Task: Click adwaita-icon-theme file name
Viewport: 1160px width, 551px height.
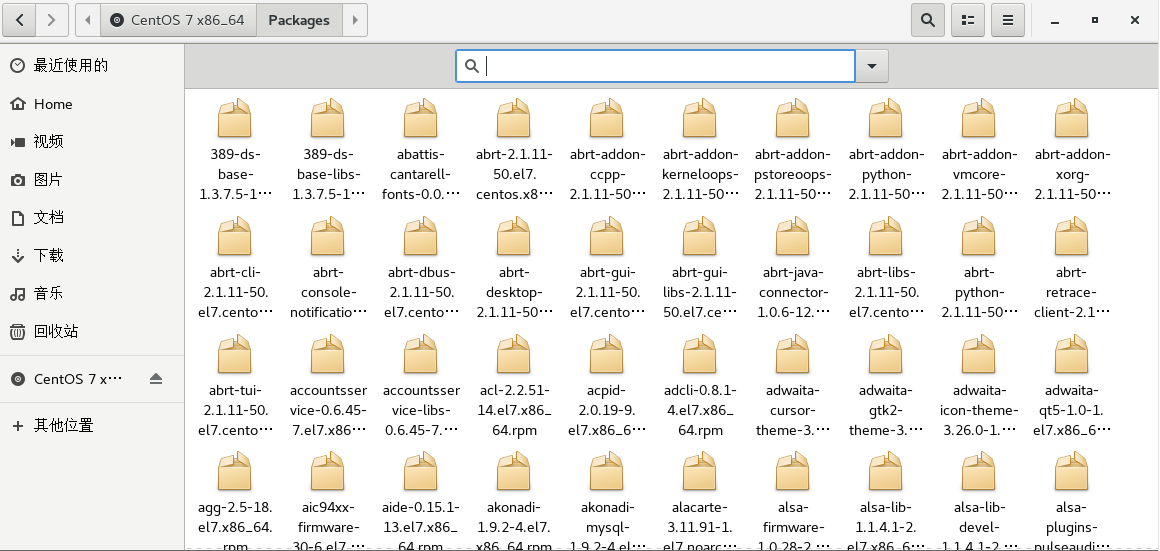Action: coord(979,410)
